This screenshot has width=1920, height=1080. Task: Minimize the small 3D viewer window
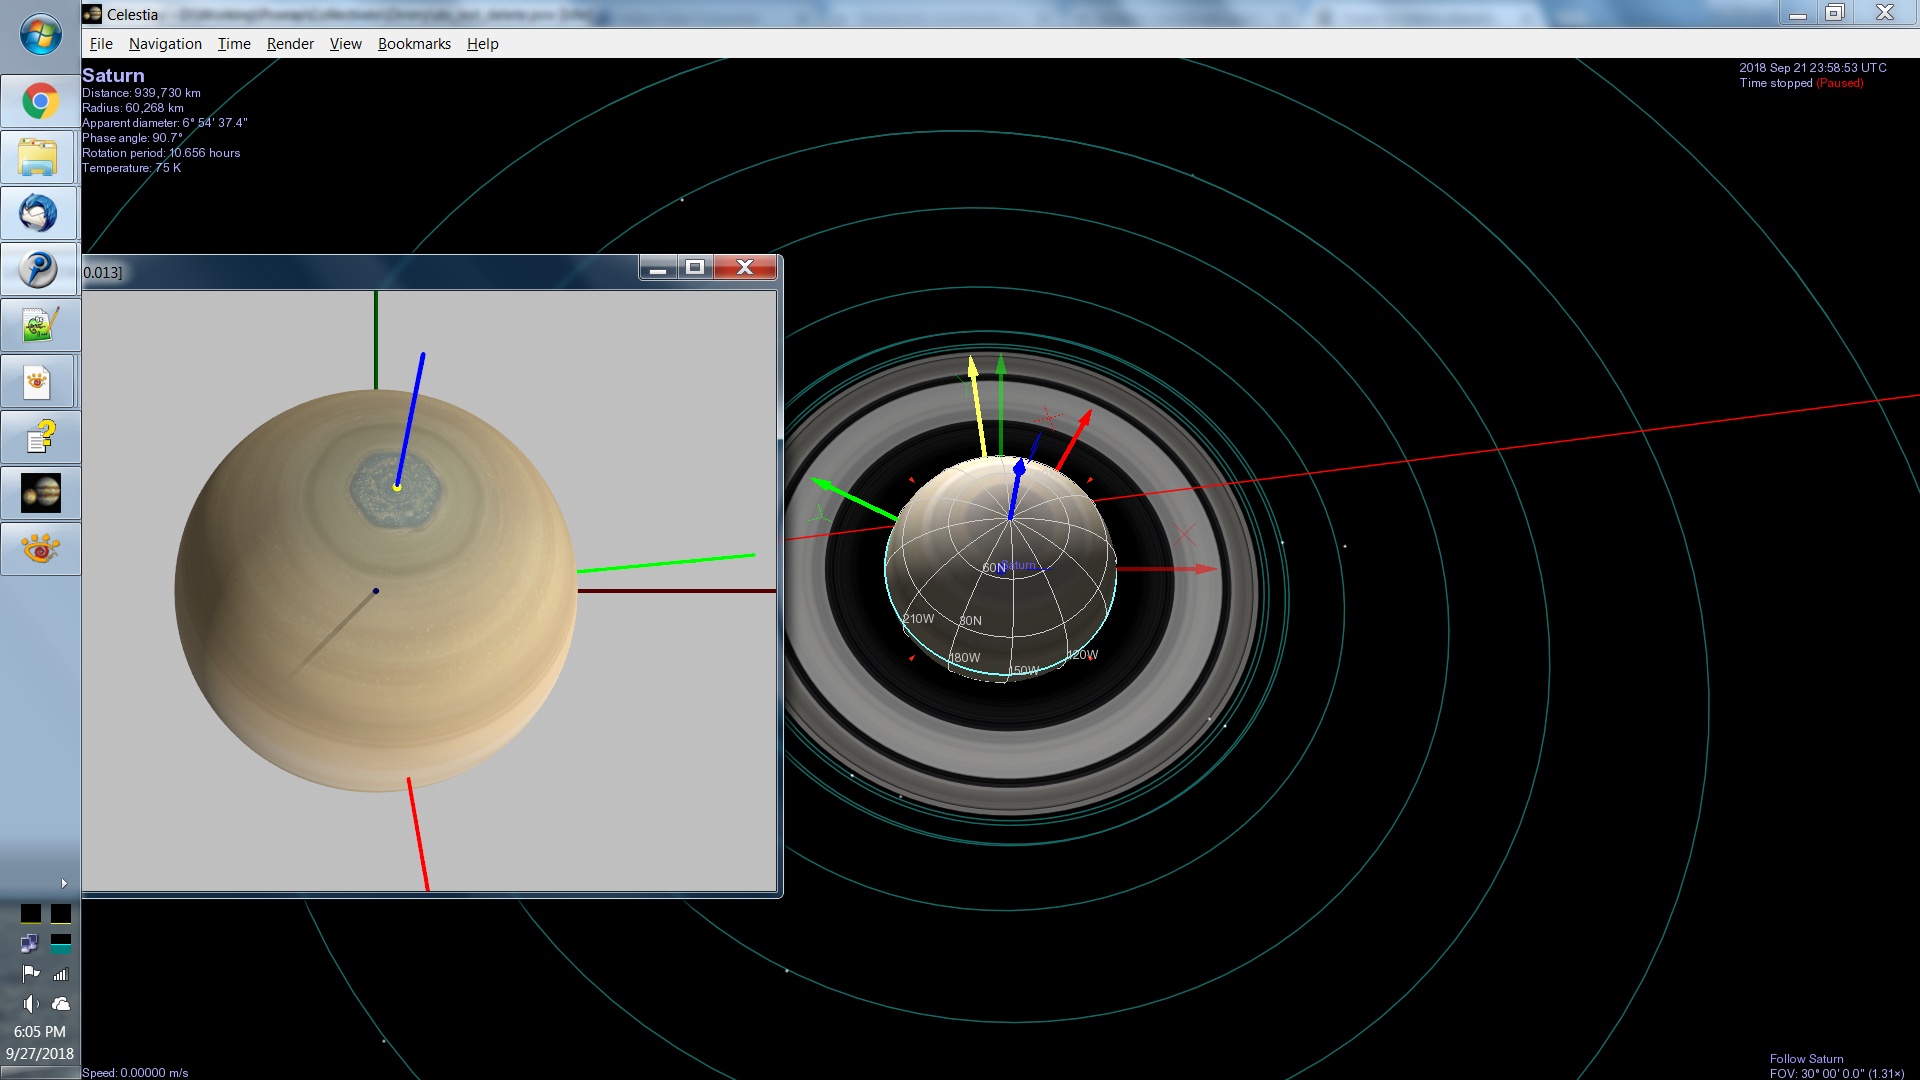pyautogui.click(x=658, y=268)
